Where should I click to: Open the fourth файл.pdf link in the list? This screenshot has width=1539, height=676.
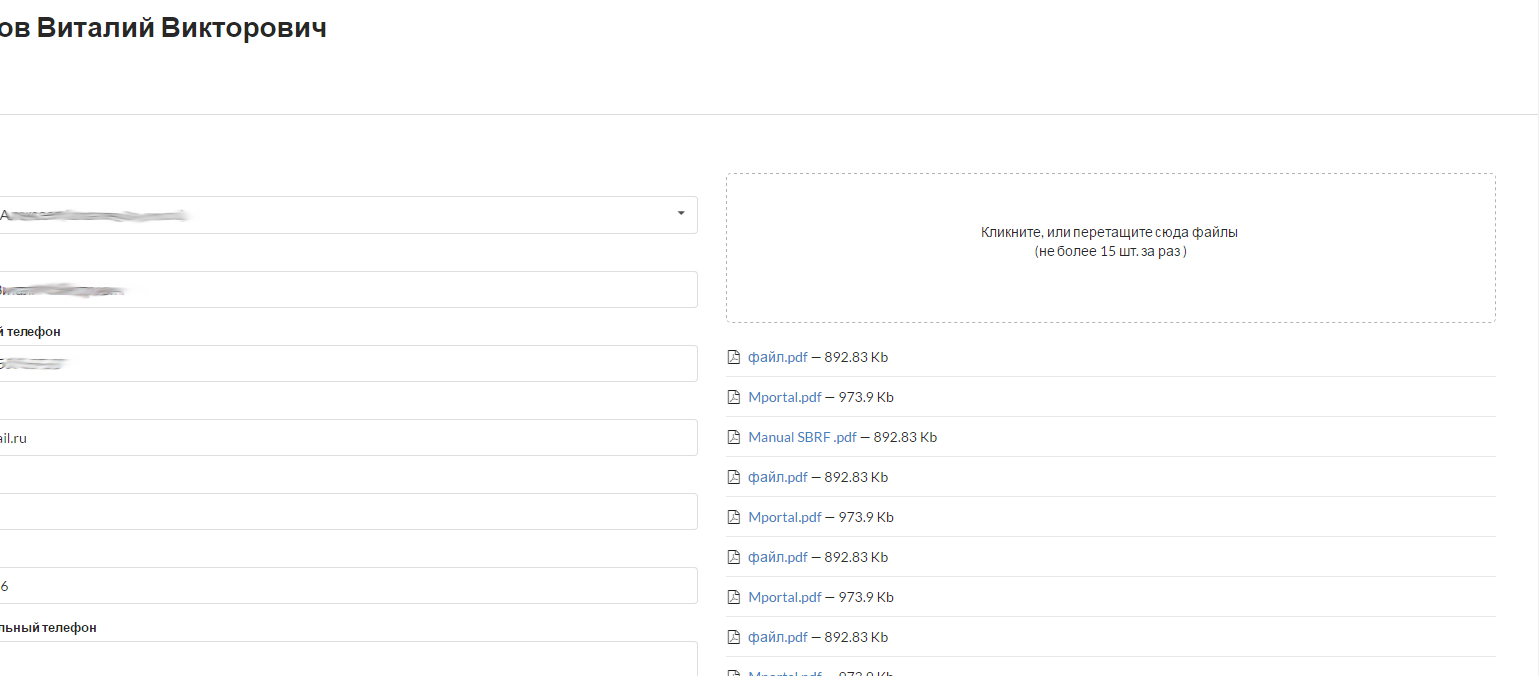pyautogui.click(x=777, y=637)
